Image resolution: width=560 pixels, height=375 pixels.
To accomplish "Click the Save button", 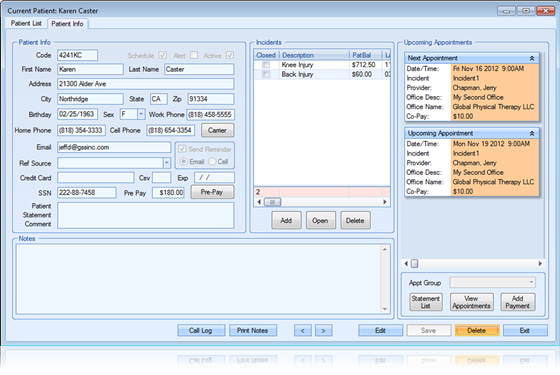I will pyautogui.click(x=429, y=330).
